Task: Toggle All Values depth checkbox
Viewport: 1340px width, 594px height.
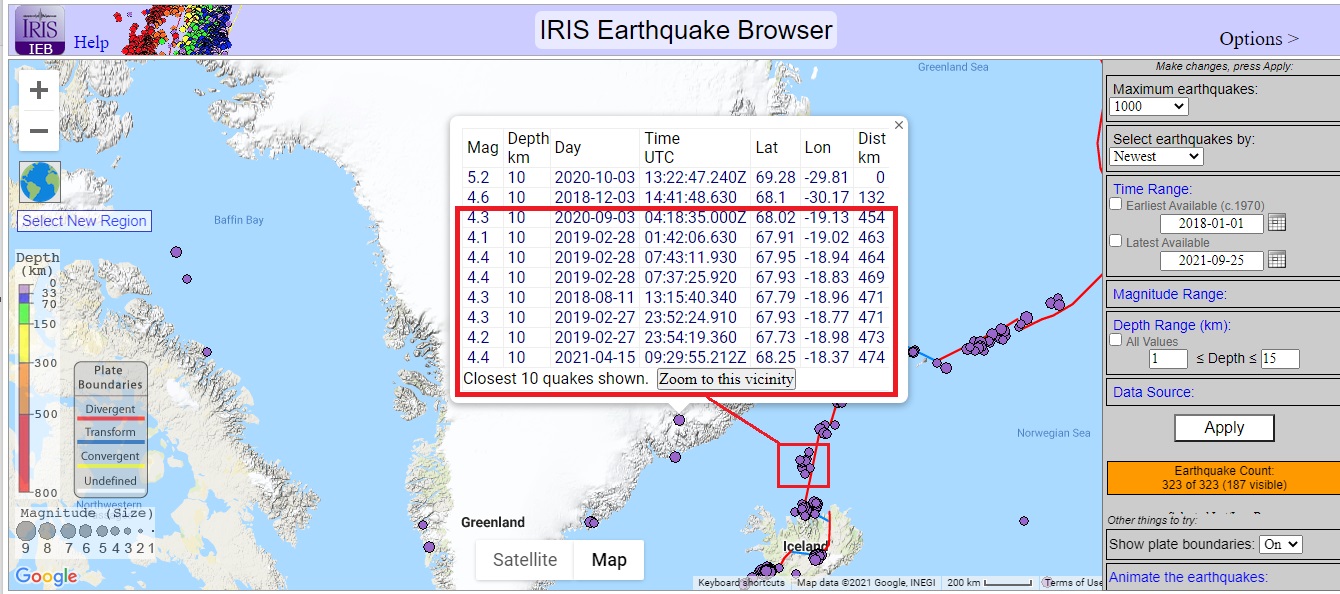Action: (1116, 341)
